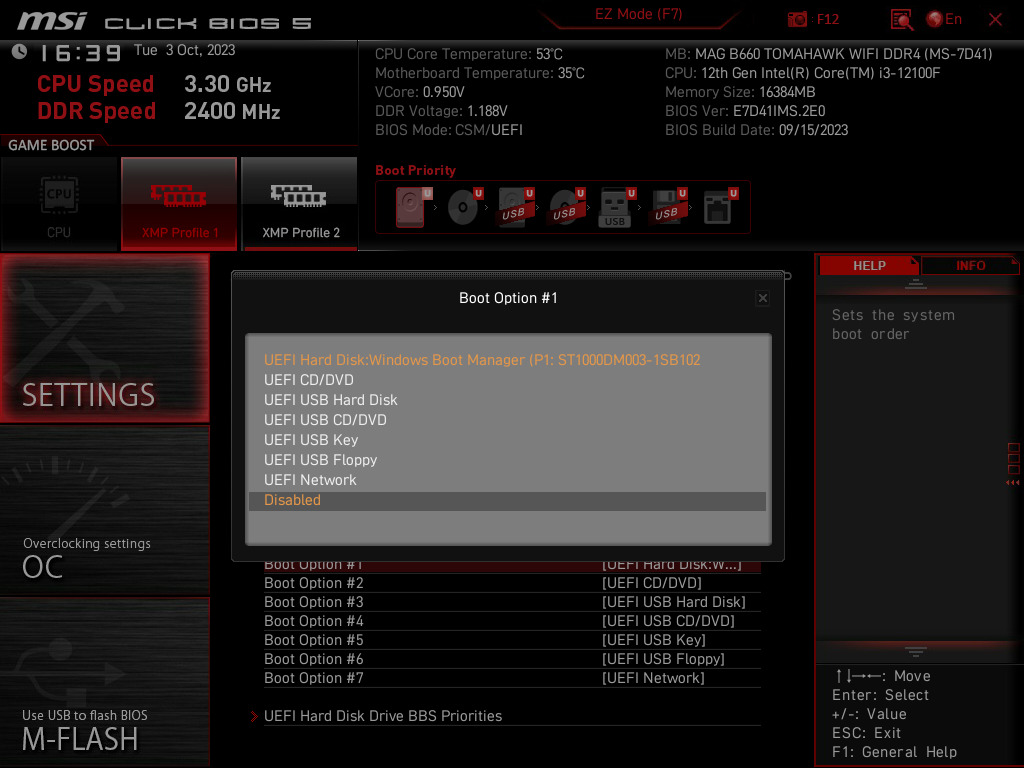This screenshot has width=1024, height=768.
Task: Change language via the En globe icon
Action: [x=944, y=20]
